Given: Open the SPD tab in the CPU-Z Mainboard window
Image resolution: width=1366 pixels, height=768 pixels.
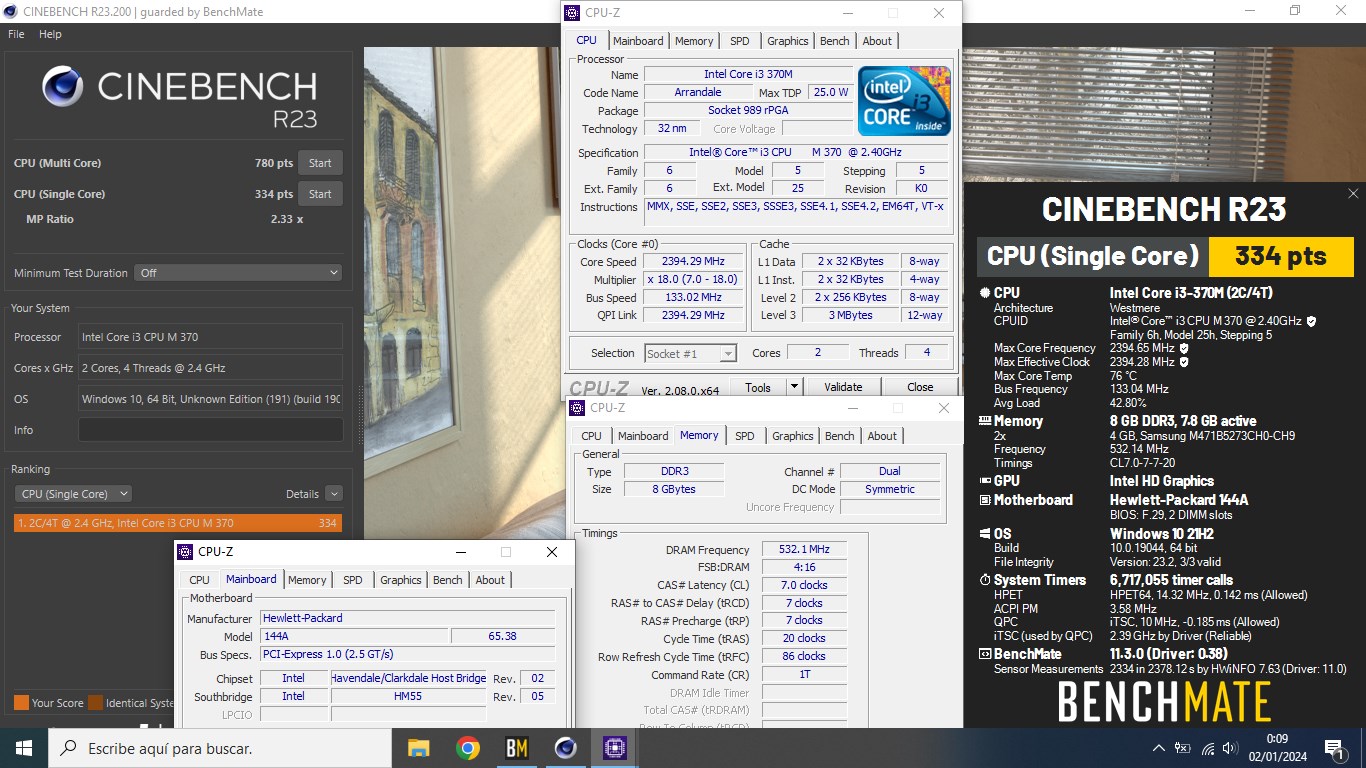Looking at the screenshot, I should [353, 580].
